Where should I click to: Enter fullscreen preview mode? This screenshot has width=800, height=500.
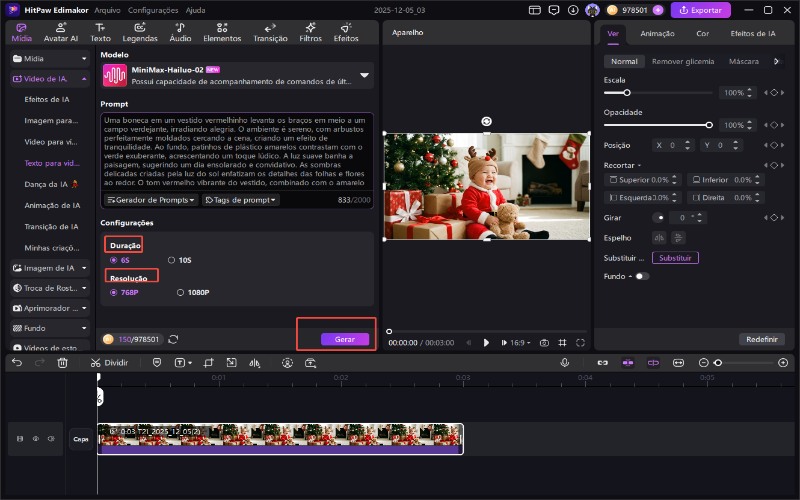pyautogui.click(x=580, y=343)
